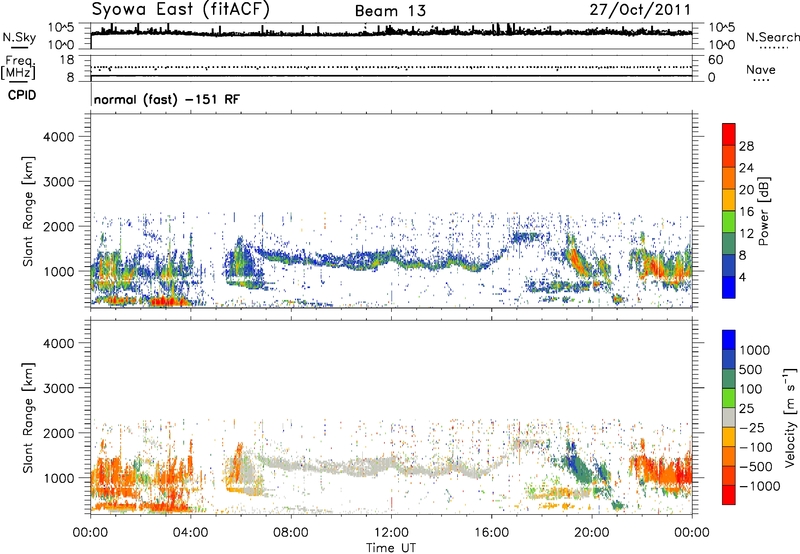Click the '1000' tick on the velocity colorbar
800x554 pixels.
(x=755, y=350)
